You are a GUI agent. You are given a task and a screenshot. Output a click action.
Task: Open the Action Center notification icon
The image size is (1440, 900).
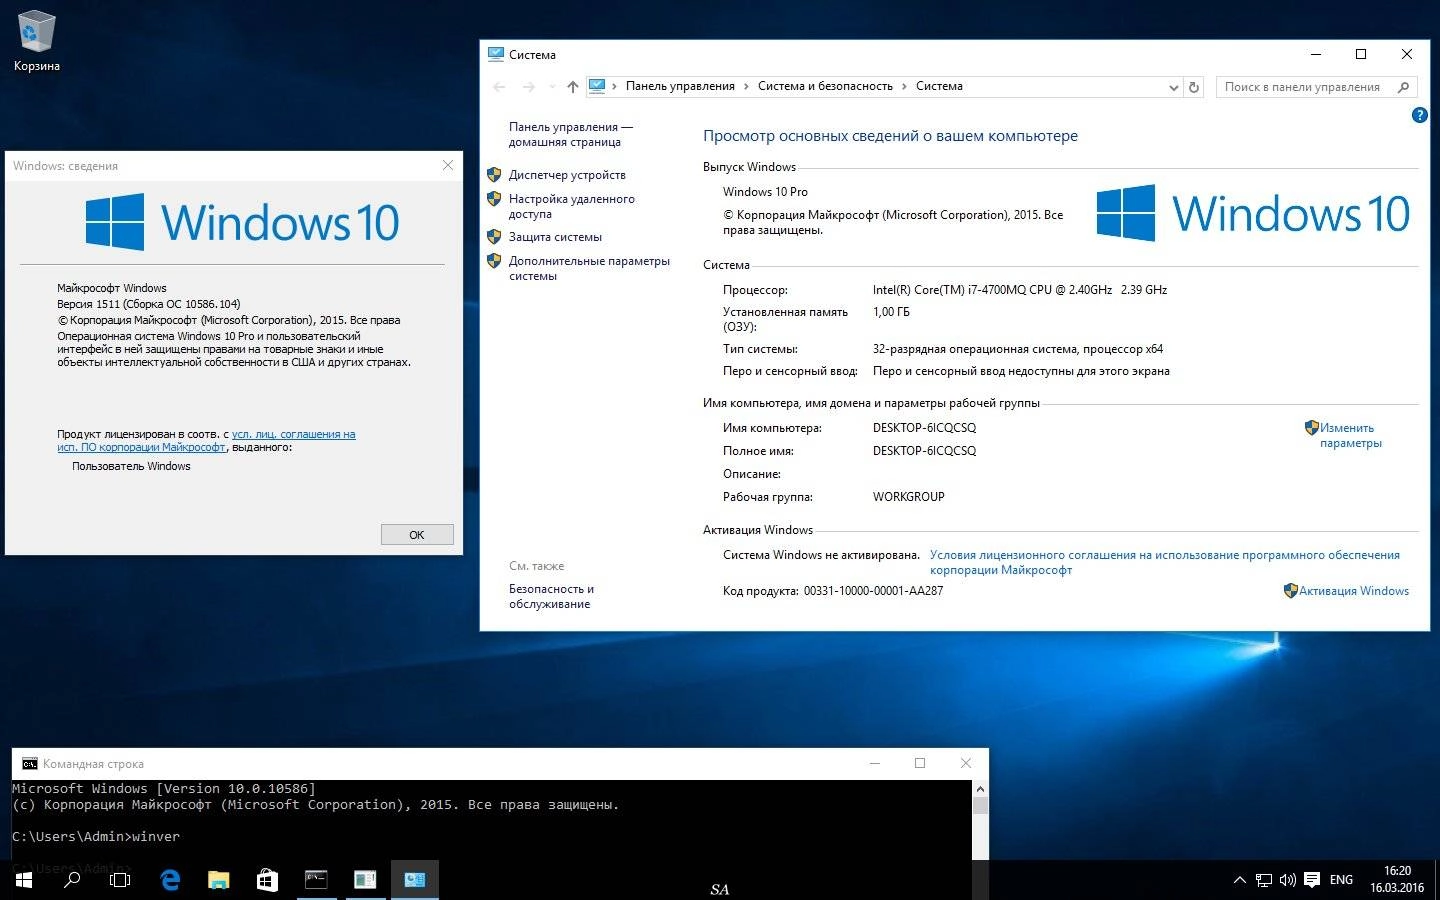[1312, 880]
